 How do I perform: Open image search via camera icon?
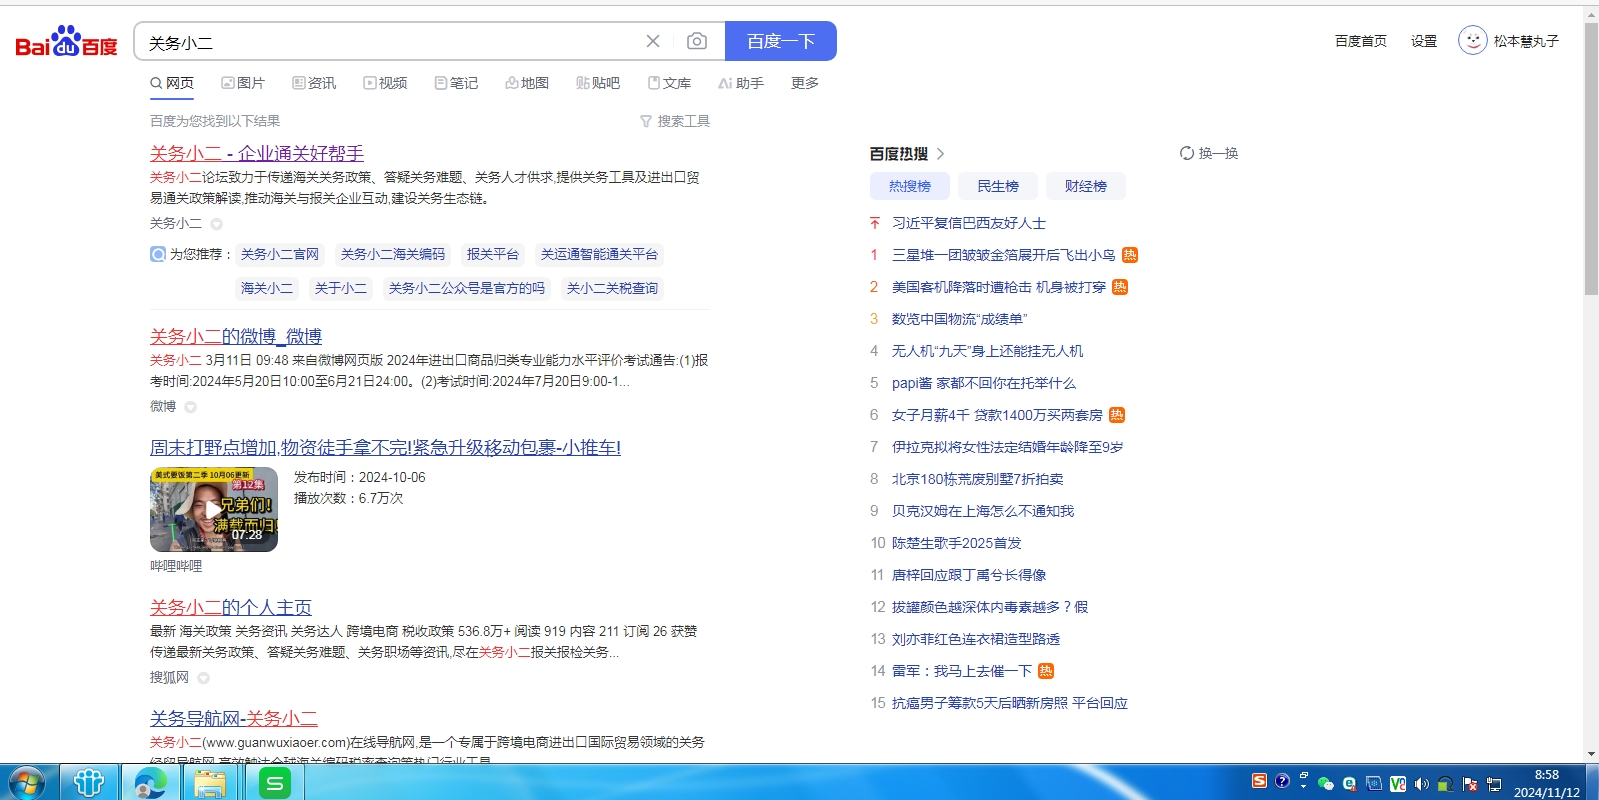tap(697, 41)
